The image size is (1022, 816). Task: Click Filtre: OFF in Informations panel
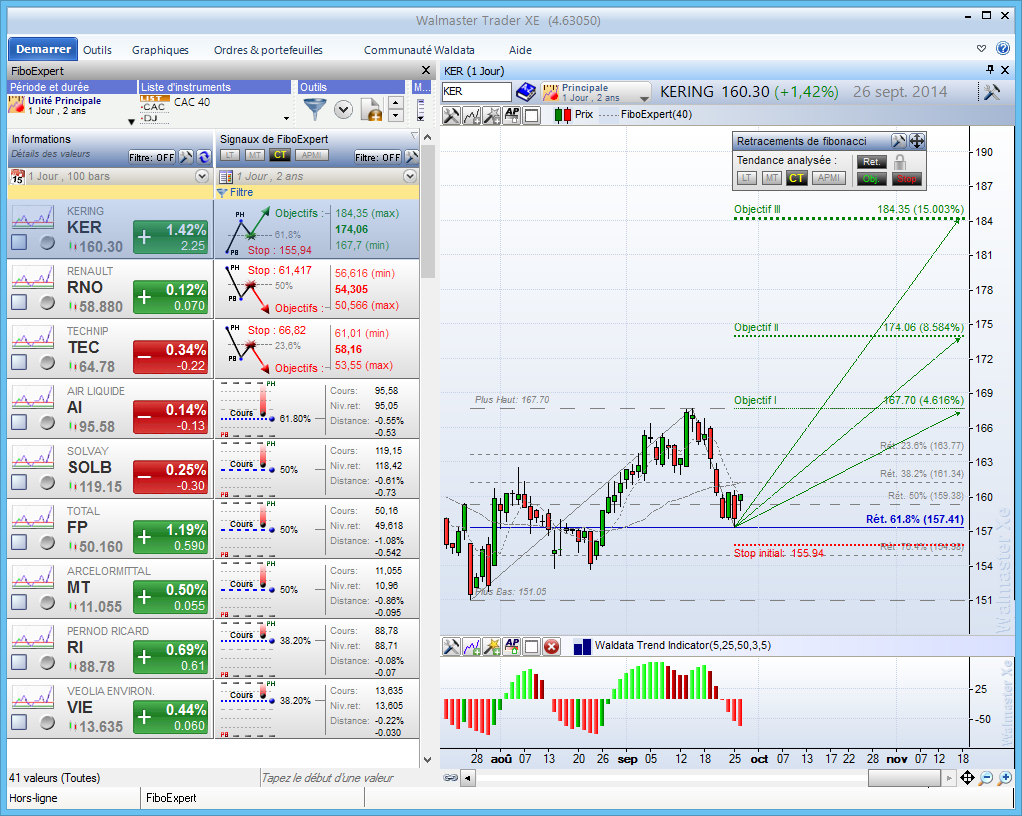tap(152, 157)
